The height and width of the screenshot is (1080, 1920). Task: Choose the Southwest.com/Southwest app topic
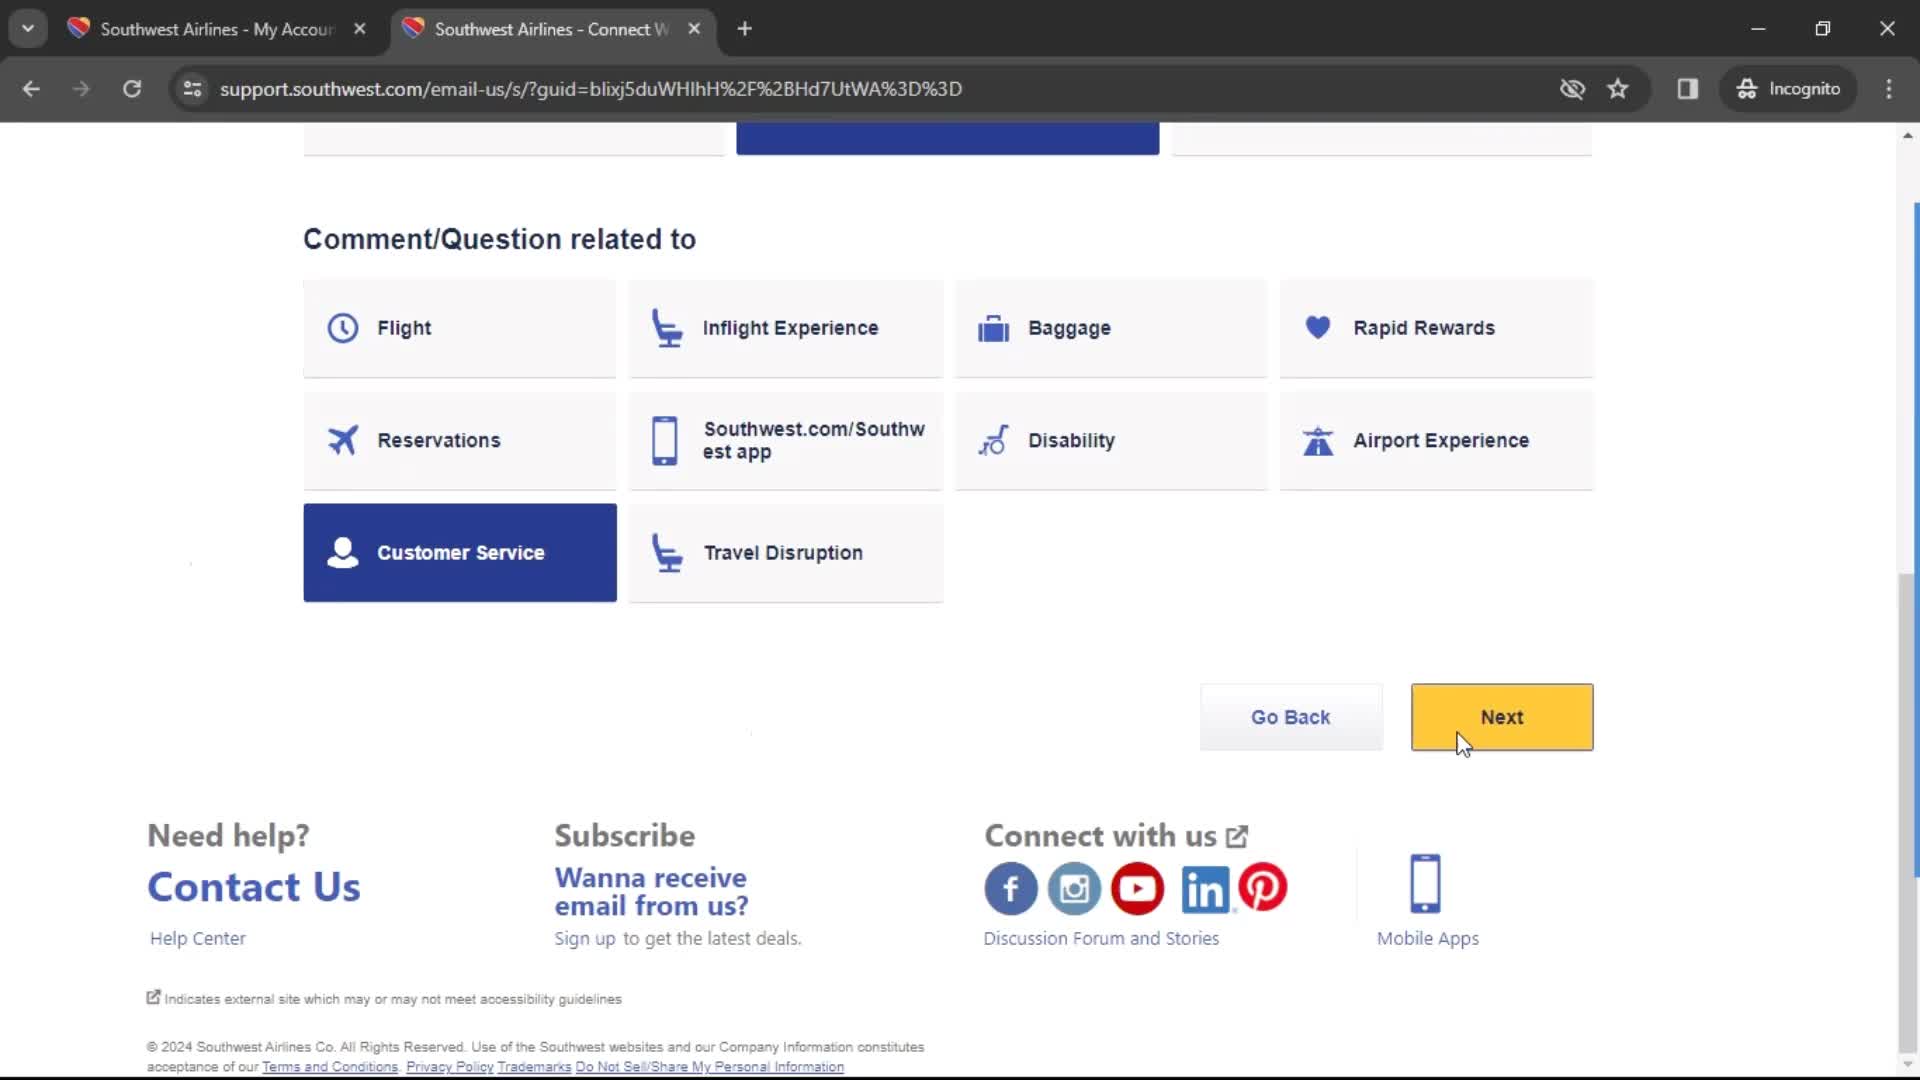point(786,440)
